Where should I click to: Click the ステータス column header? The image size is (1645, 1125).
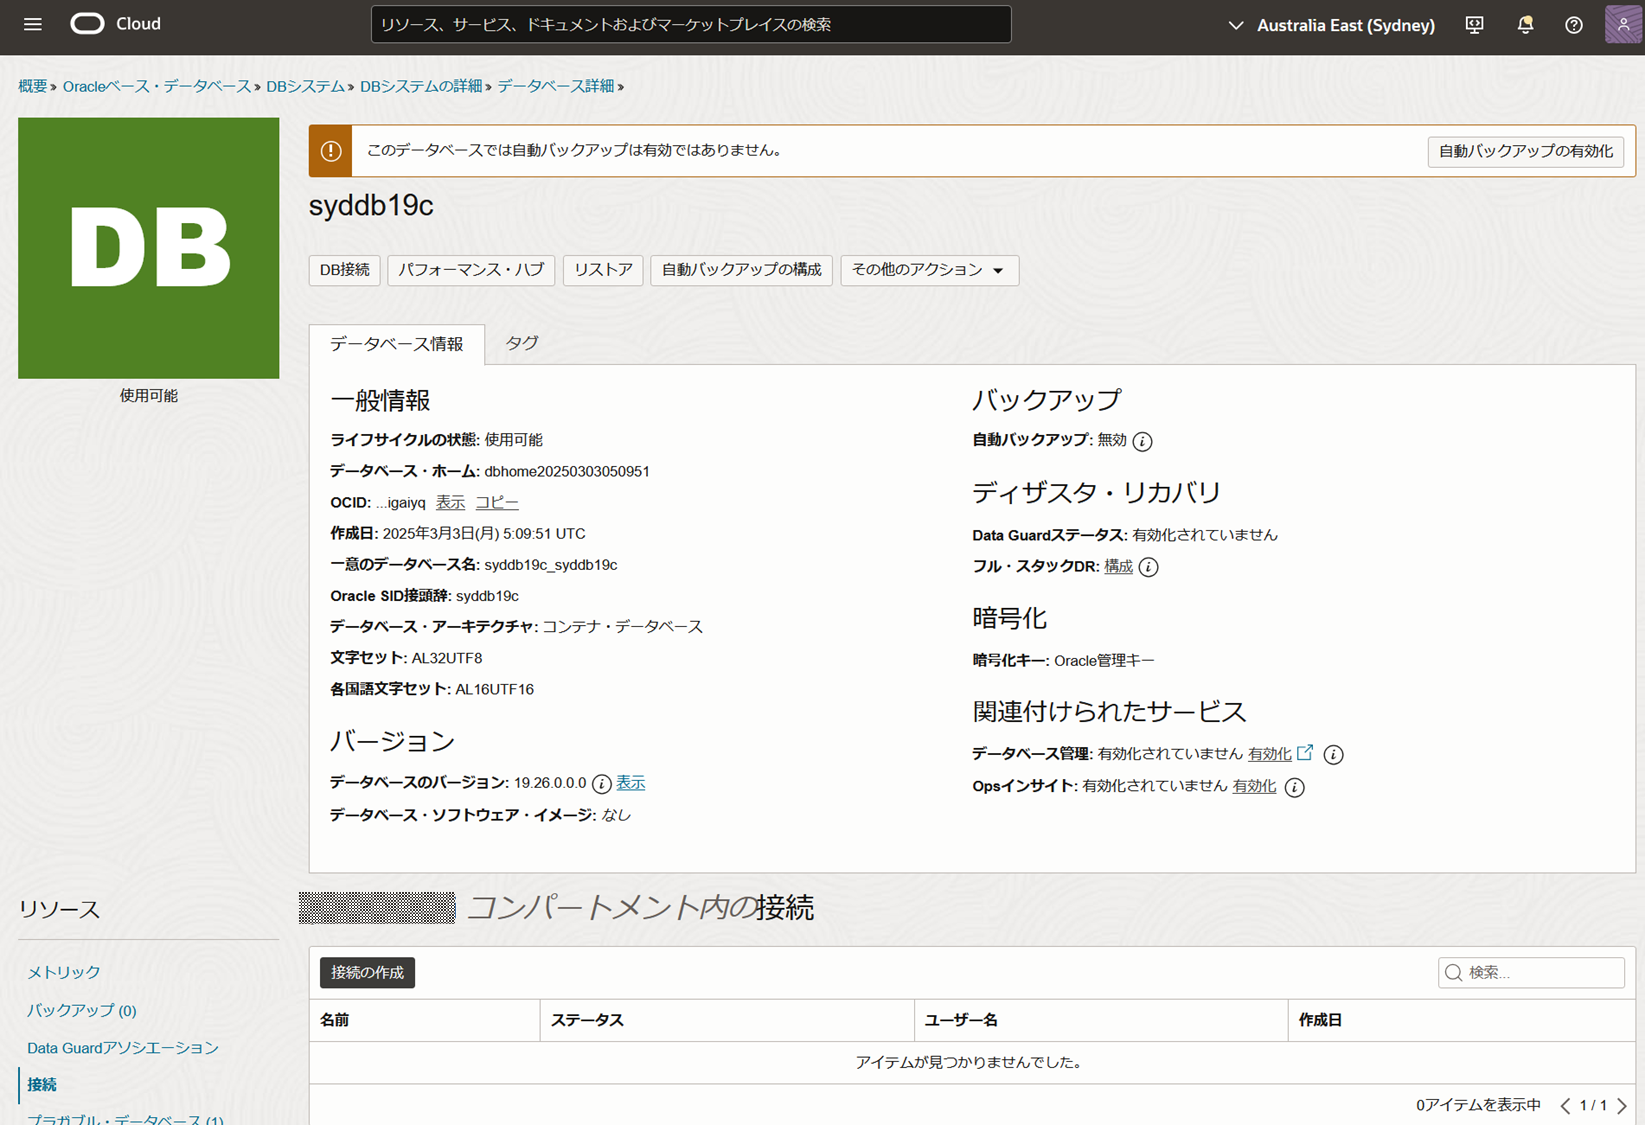727,1020
